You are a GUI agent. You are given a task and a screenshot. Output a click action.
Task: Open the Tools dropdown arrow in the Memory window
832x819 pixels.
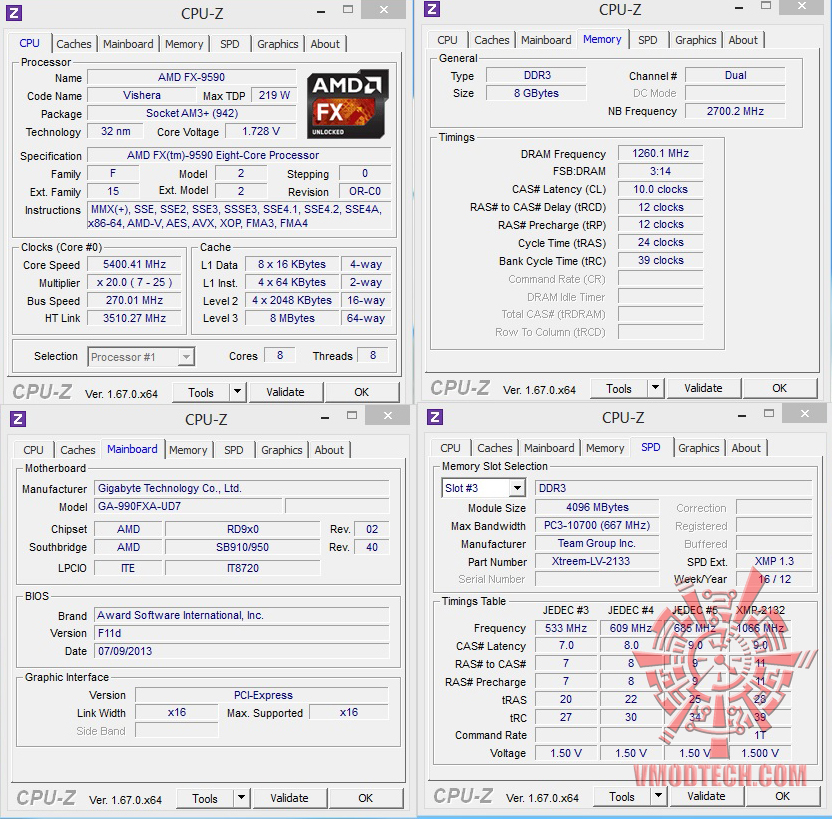point(655,388)
